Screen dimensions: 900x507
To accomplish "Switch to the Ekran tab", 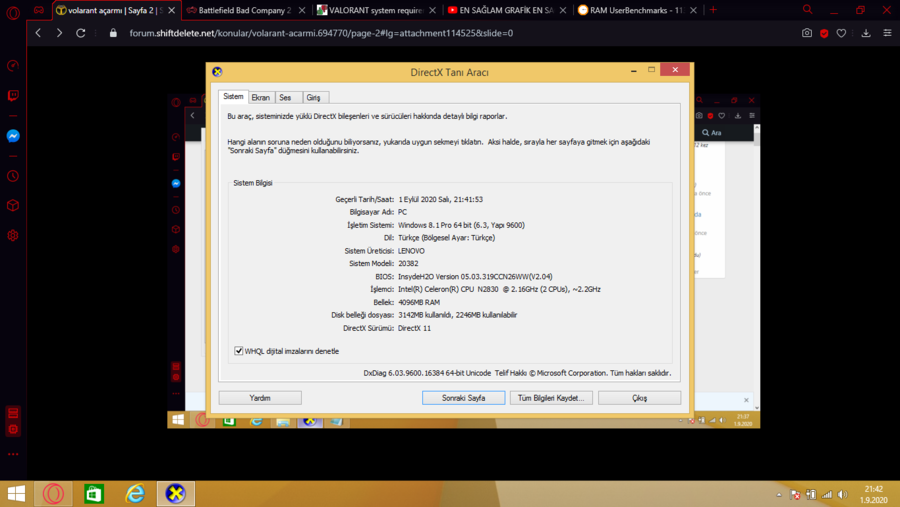I will tap(261, 98).
